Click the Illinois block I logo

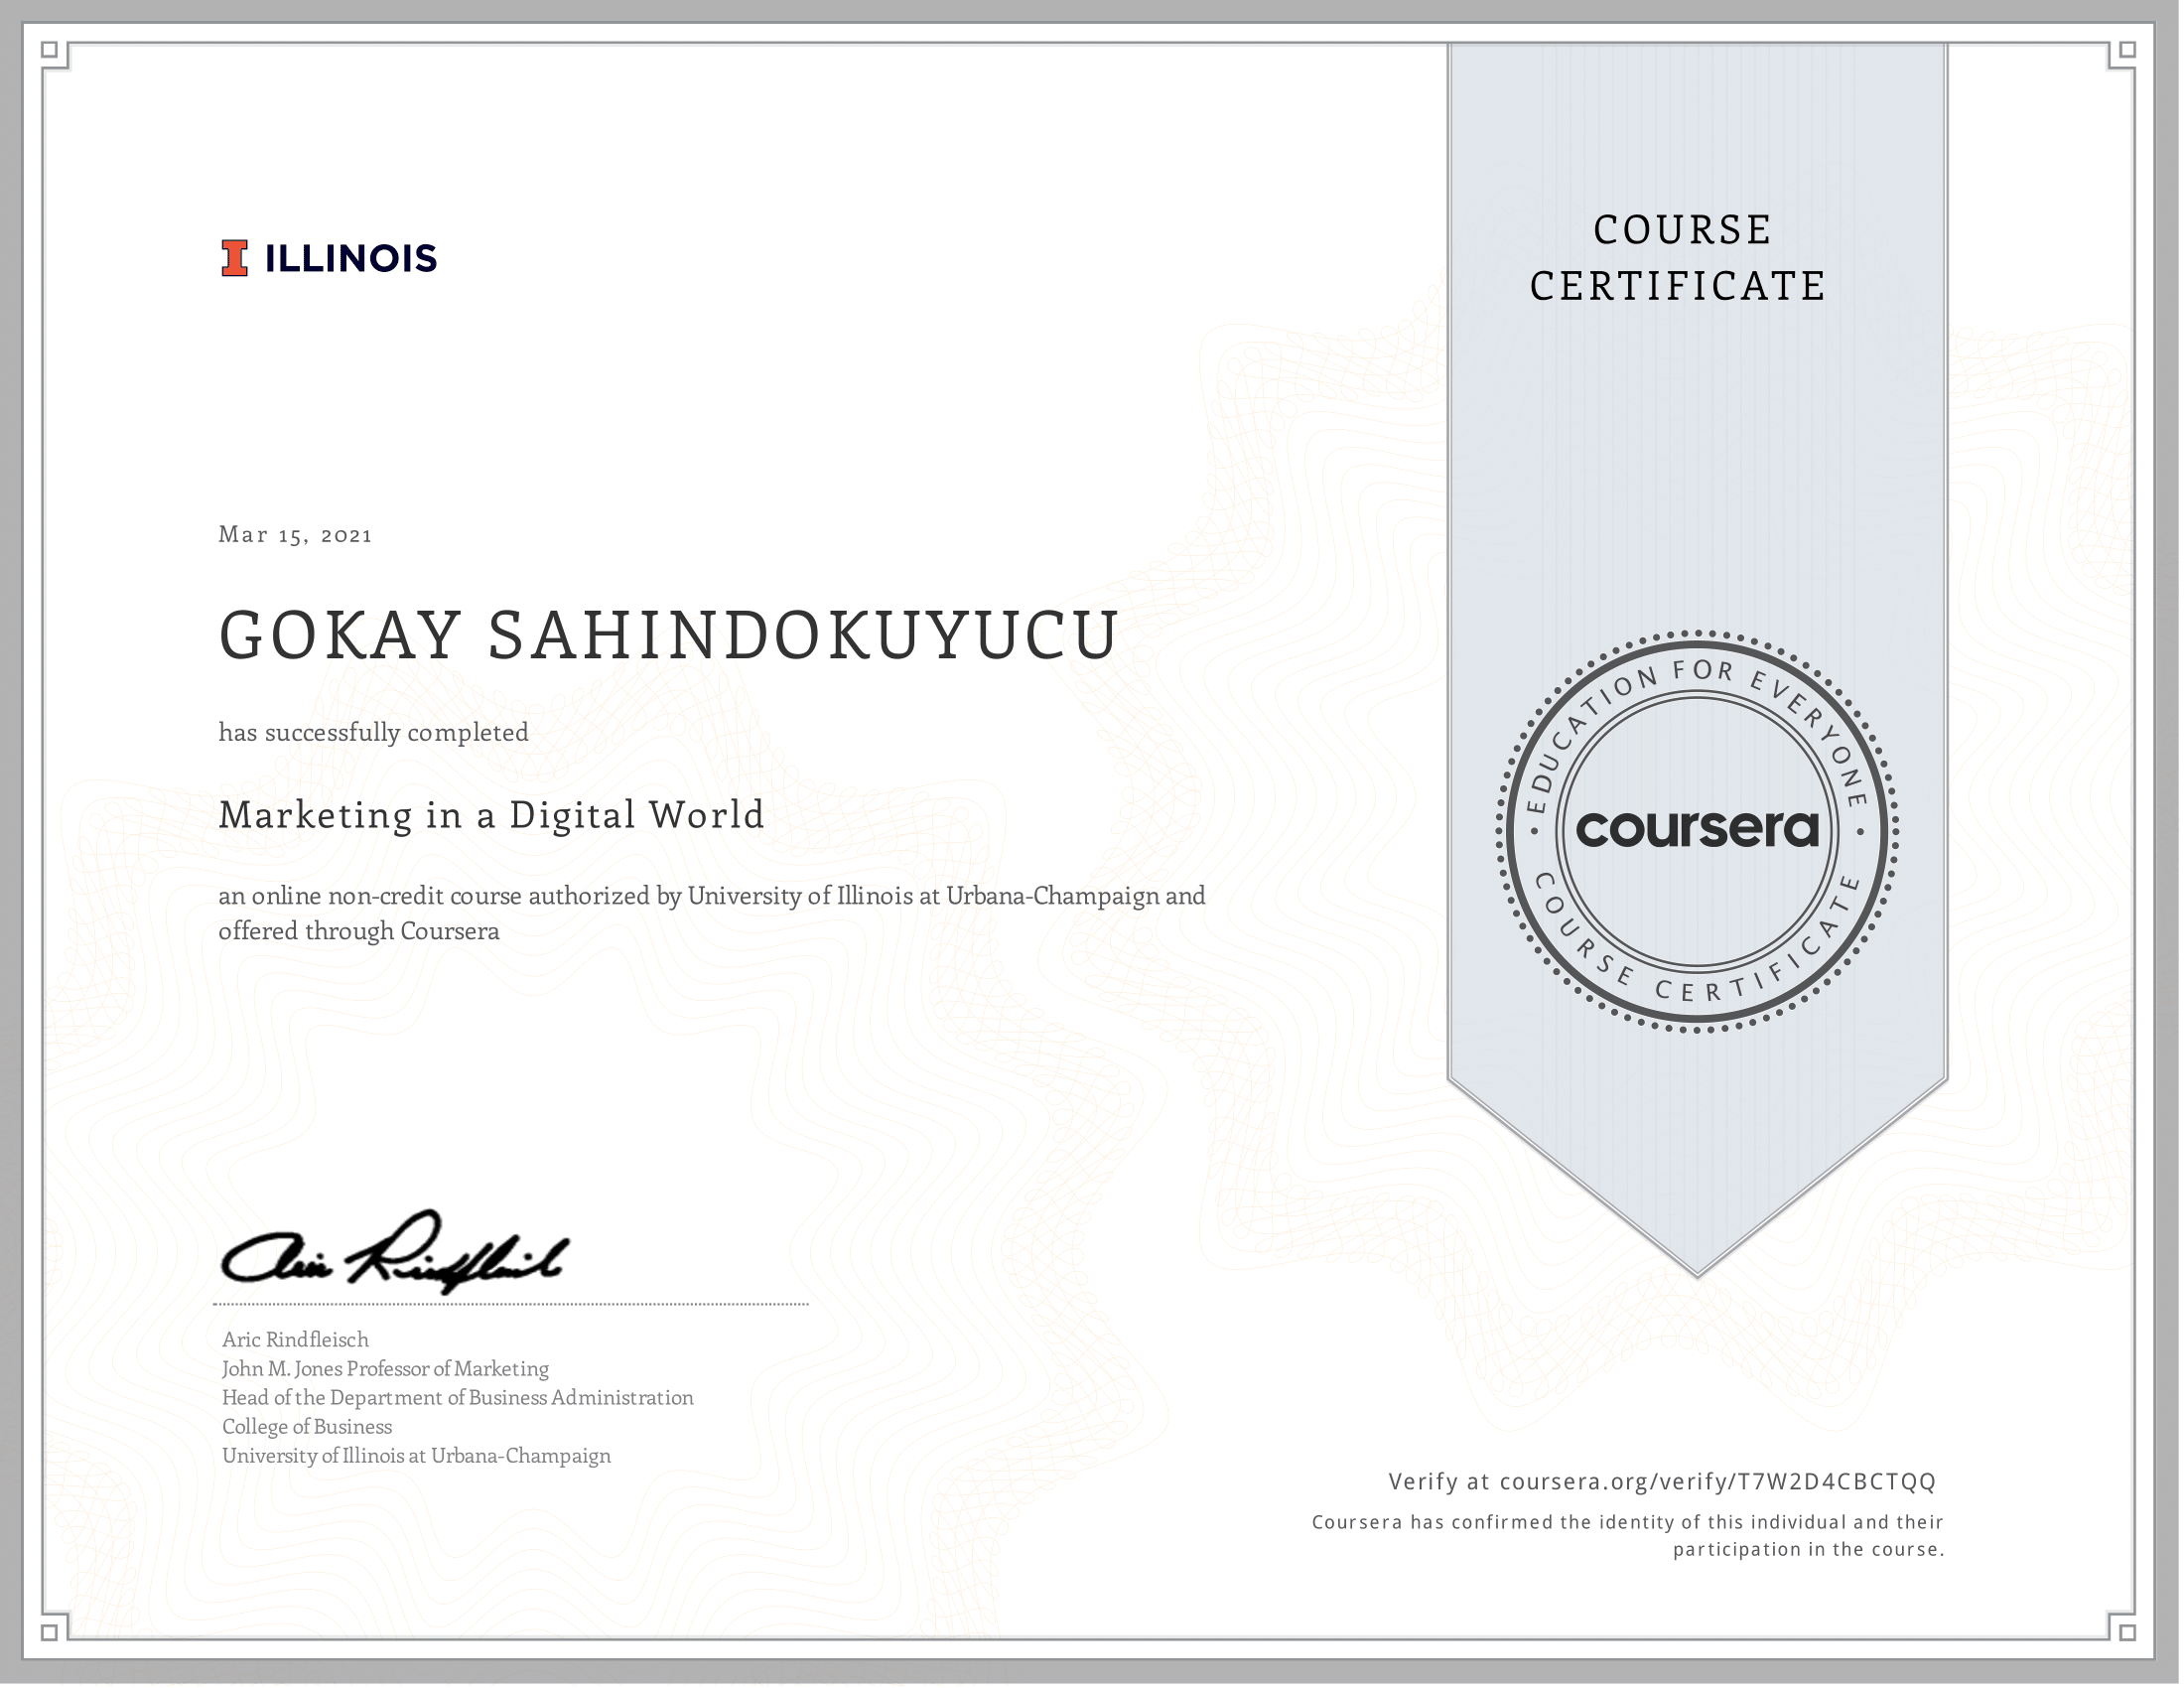[234, 258]
